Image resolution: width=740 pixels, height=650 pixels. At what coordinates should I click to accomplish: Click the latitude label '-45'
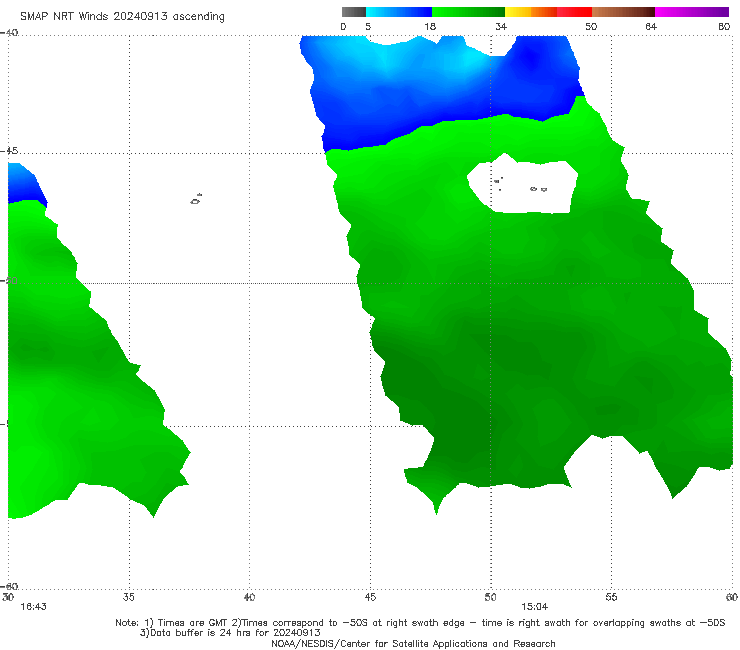[9, 151]
